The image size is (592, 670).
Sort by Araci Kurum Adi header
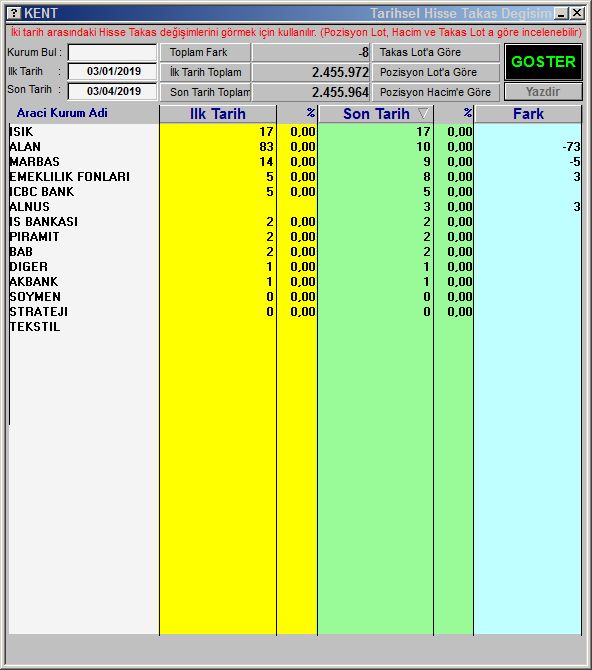coord(62,113)
